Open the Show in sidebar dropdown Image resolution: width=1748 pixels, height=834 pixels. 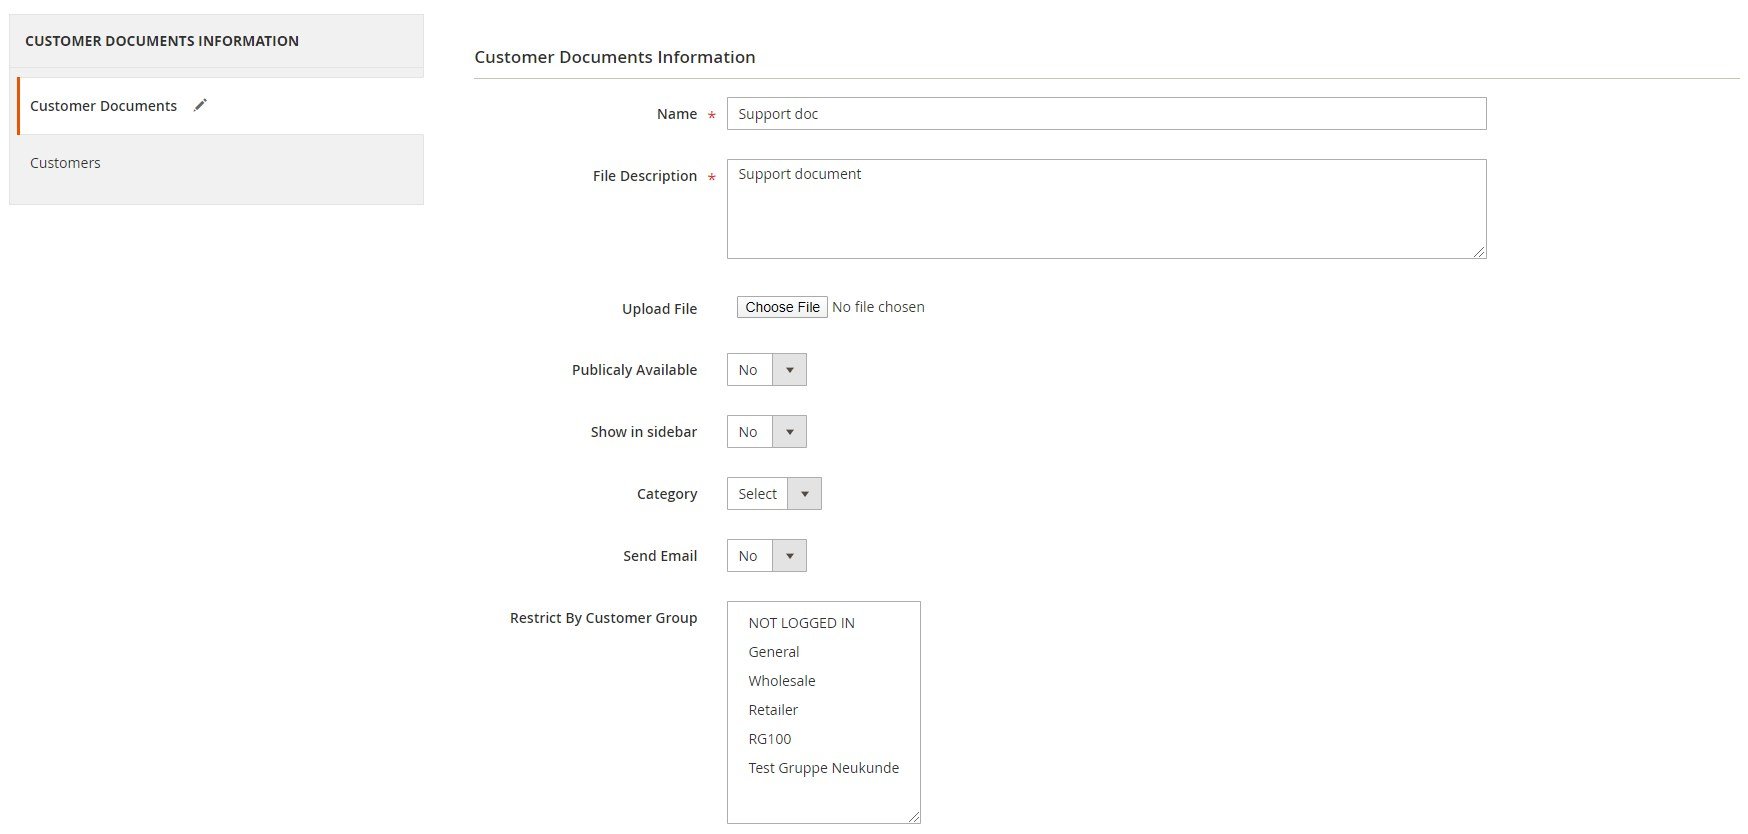tap(766, 432)
